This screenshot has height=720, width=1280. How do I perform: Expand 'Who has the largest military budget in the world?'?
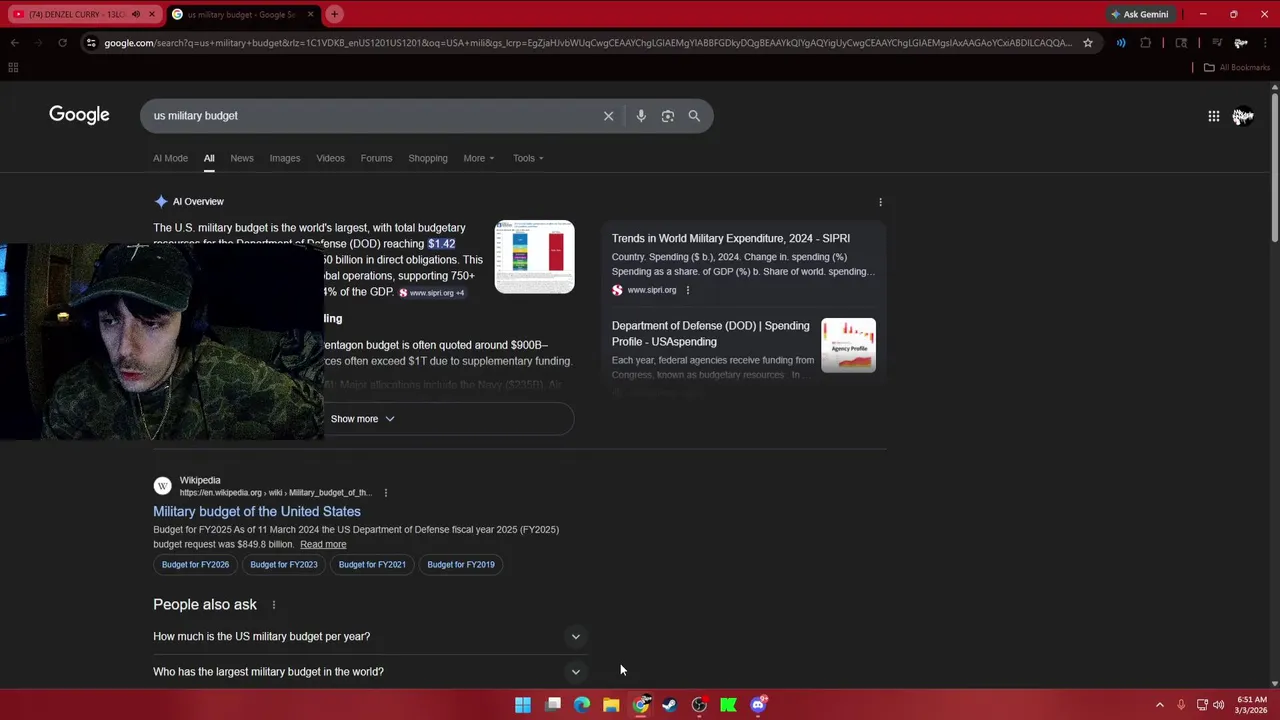pos(368,672)
